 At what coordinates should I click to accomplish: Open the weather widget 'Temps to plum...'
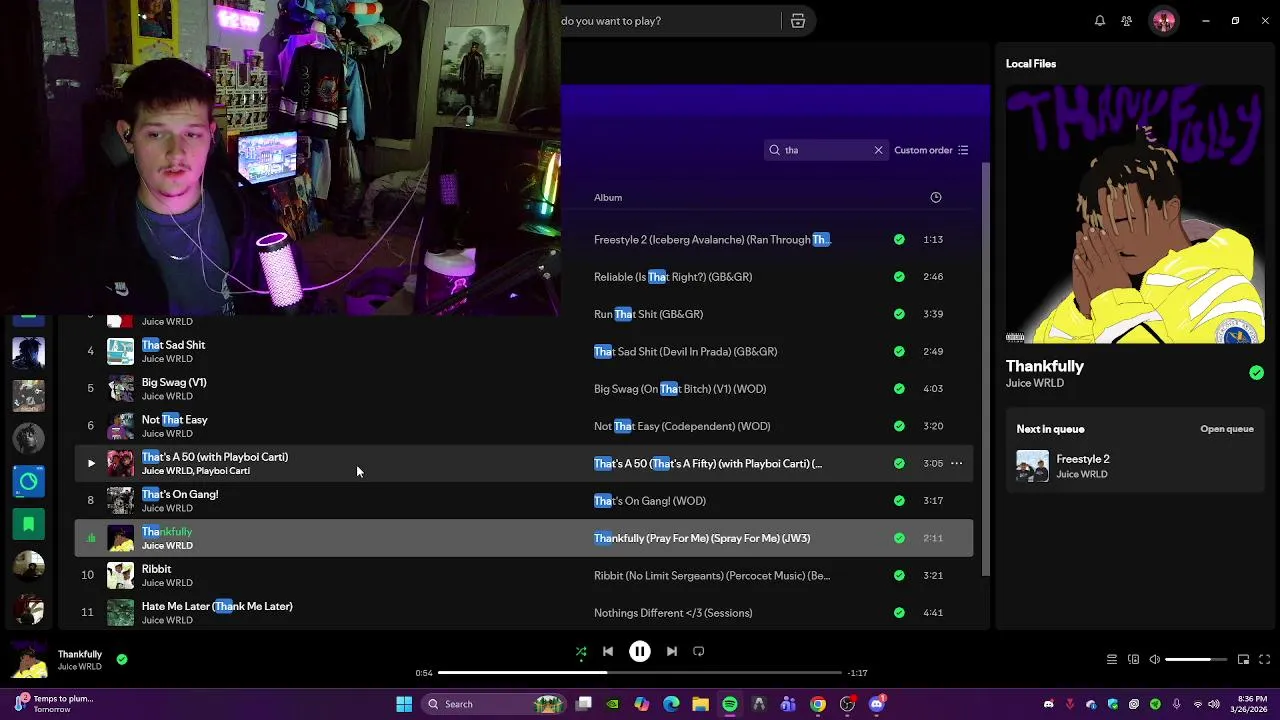[x=55, y=704]
